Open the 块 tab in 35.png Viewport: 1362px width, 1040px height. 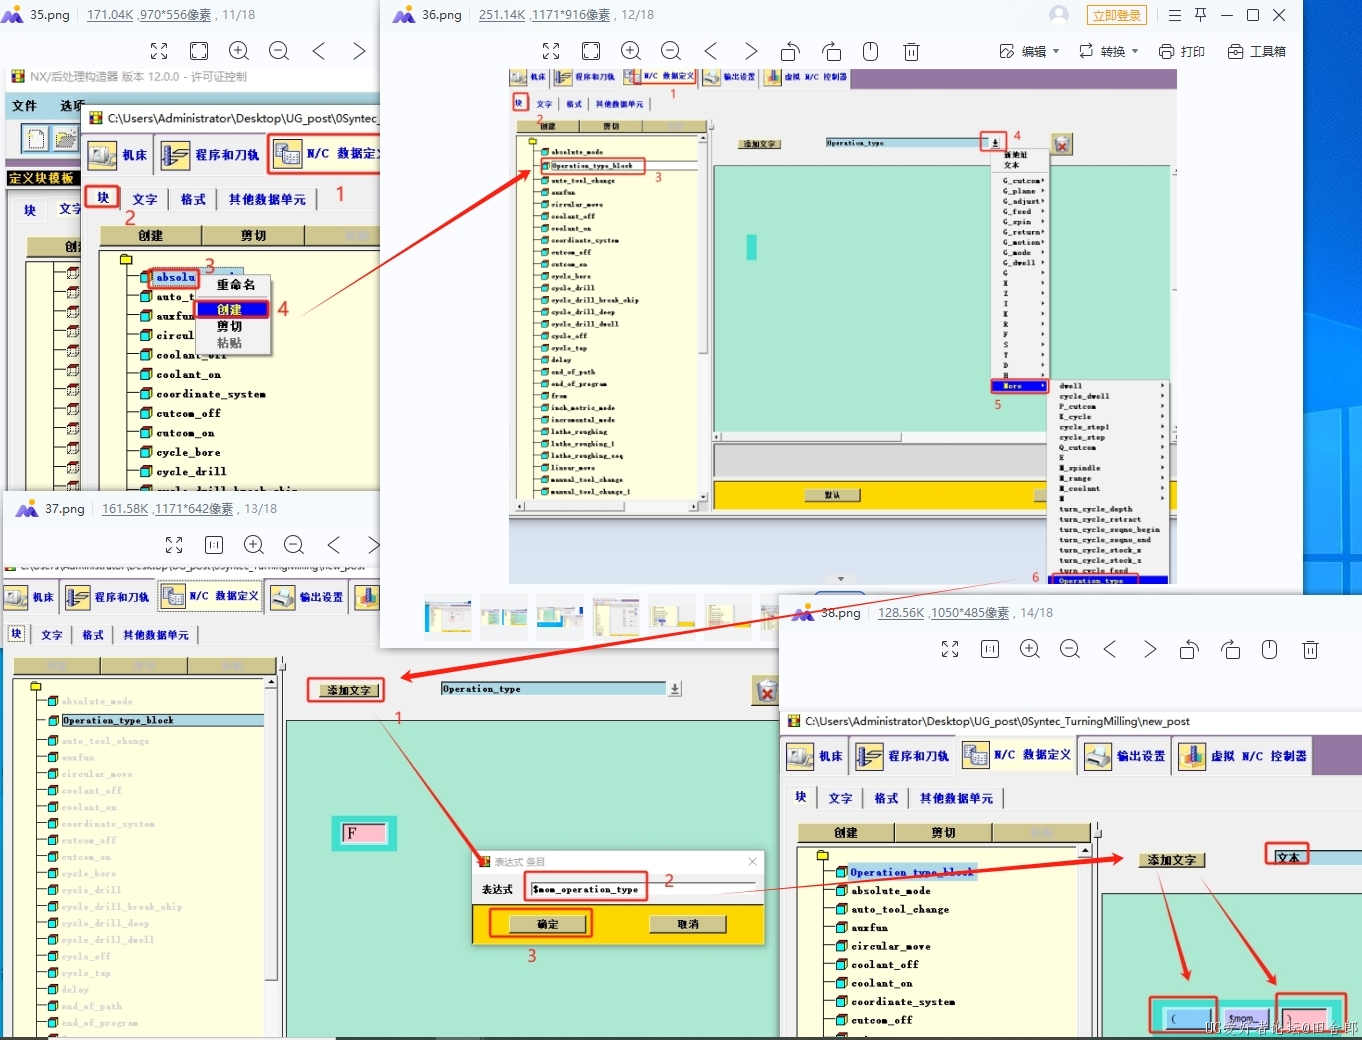click(103, 198)
